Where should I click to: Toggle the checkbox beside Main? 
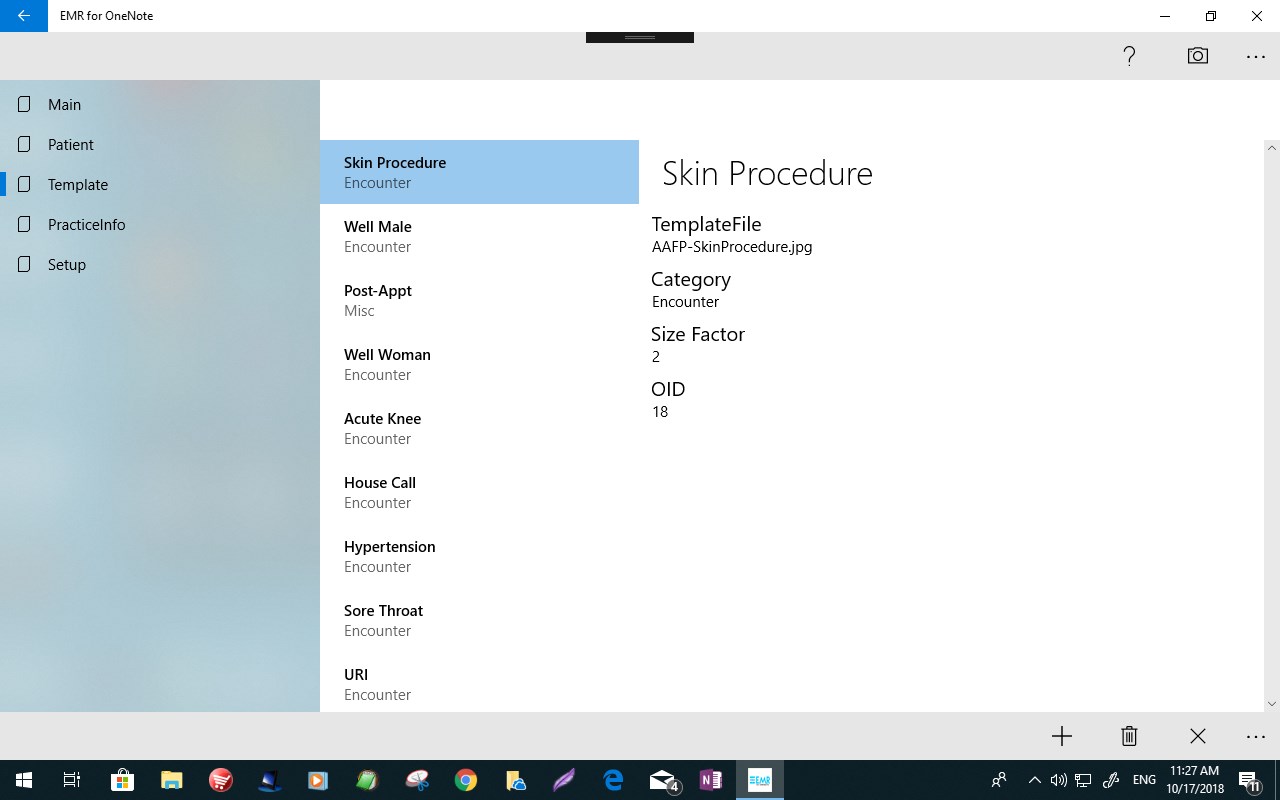(x=22, y=104)
